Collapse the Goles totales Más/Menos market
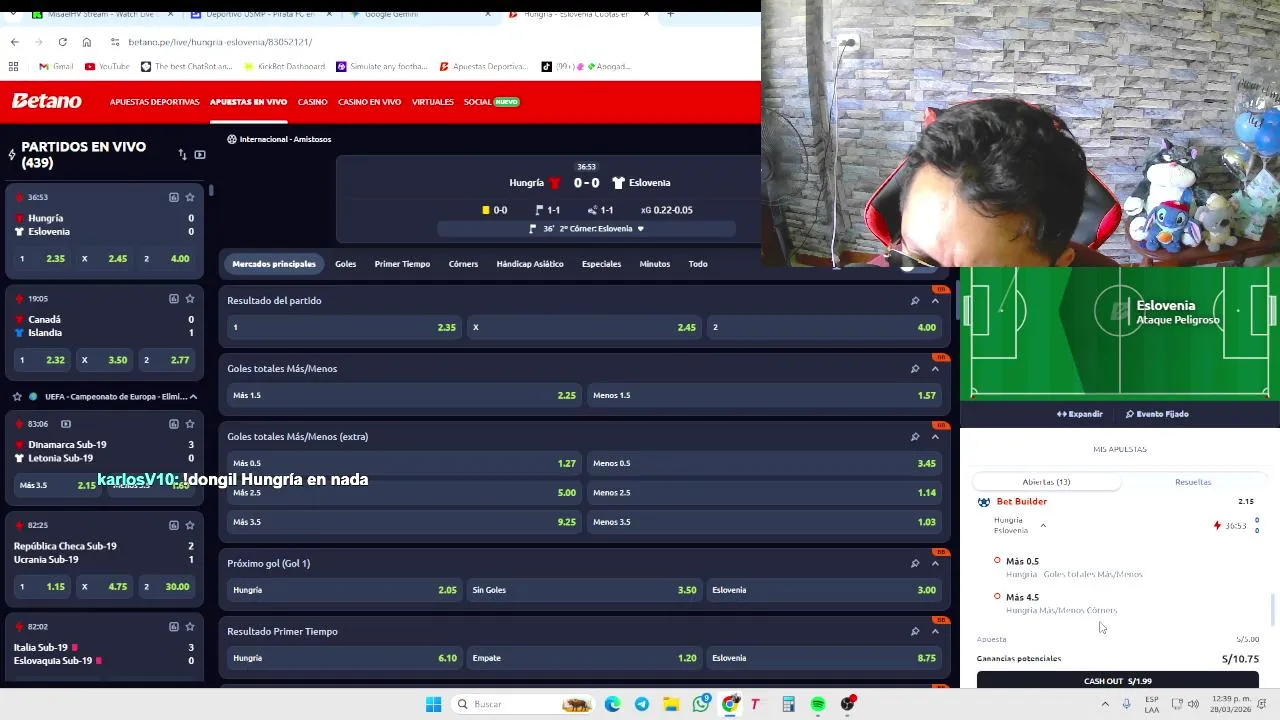 [x=935, y=368]
